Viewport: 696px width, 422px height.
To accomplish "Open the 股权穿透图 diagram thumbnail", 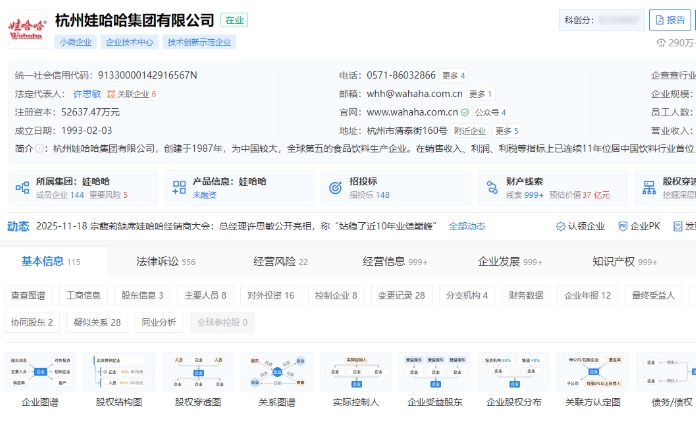I will 198,372.
